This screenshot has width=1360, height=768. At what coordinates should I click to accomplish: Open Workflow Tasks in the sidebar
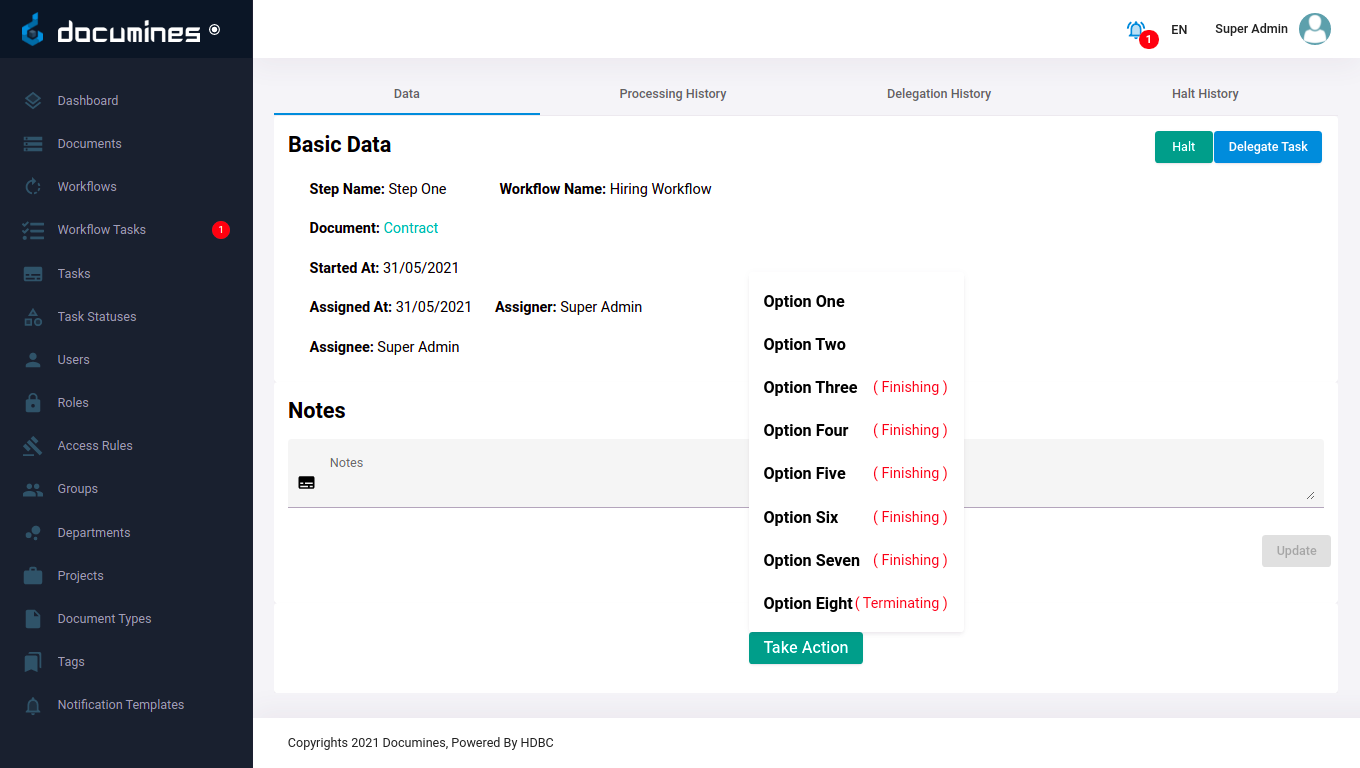click(x=102, y=230)
